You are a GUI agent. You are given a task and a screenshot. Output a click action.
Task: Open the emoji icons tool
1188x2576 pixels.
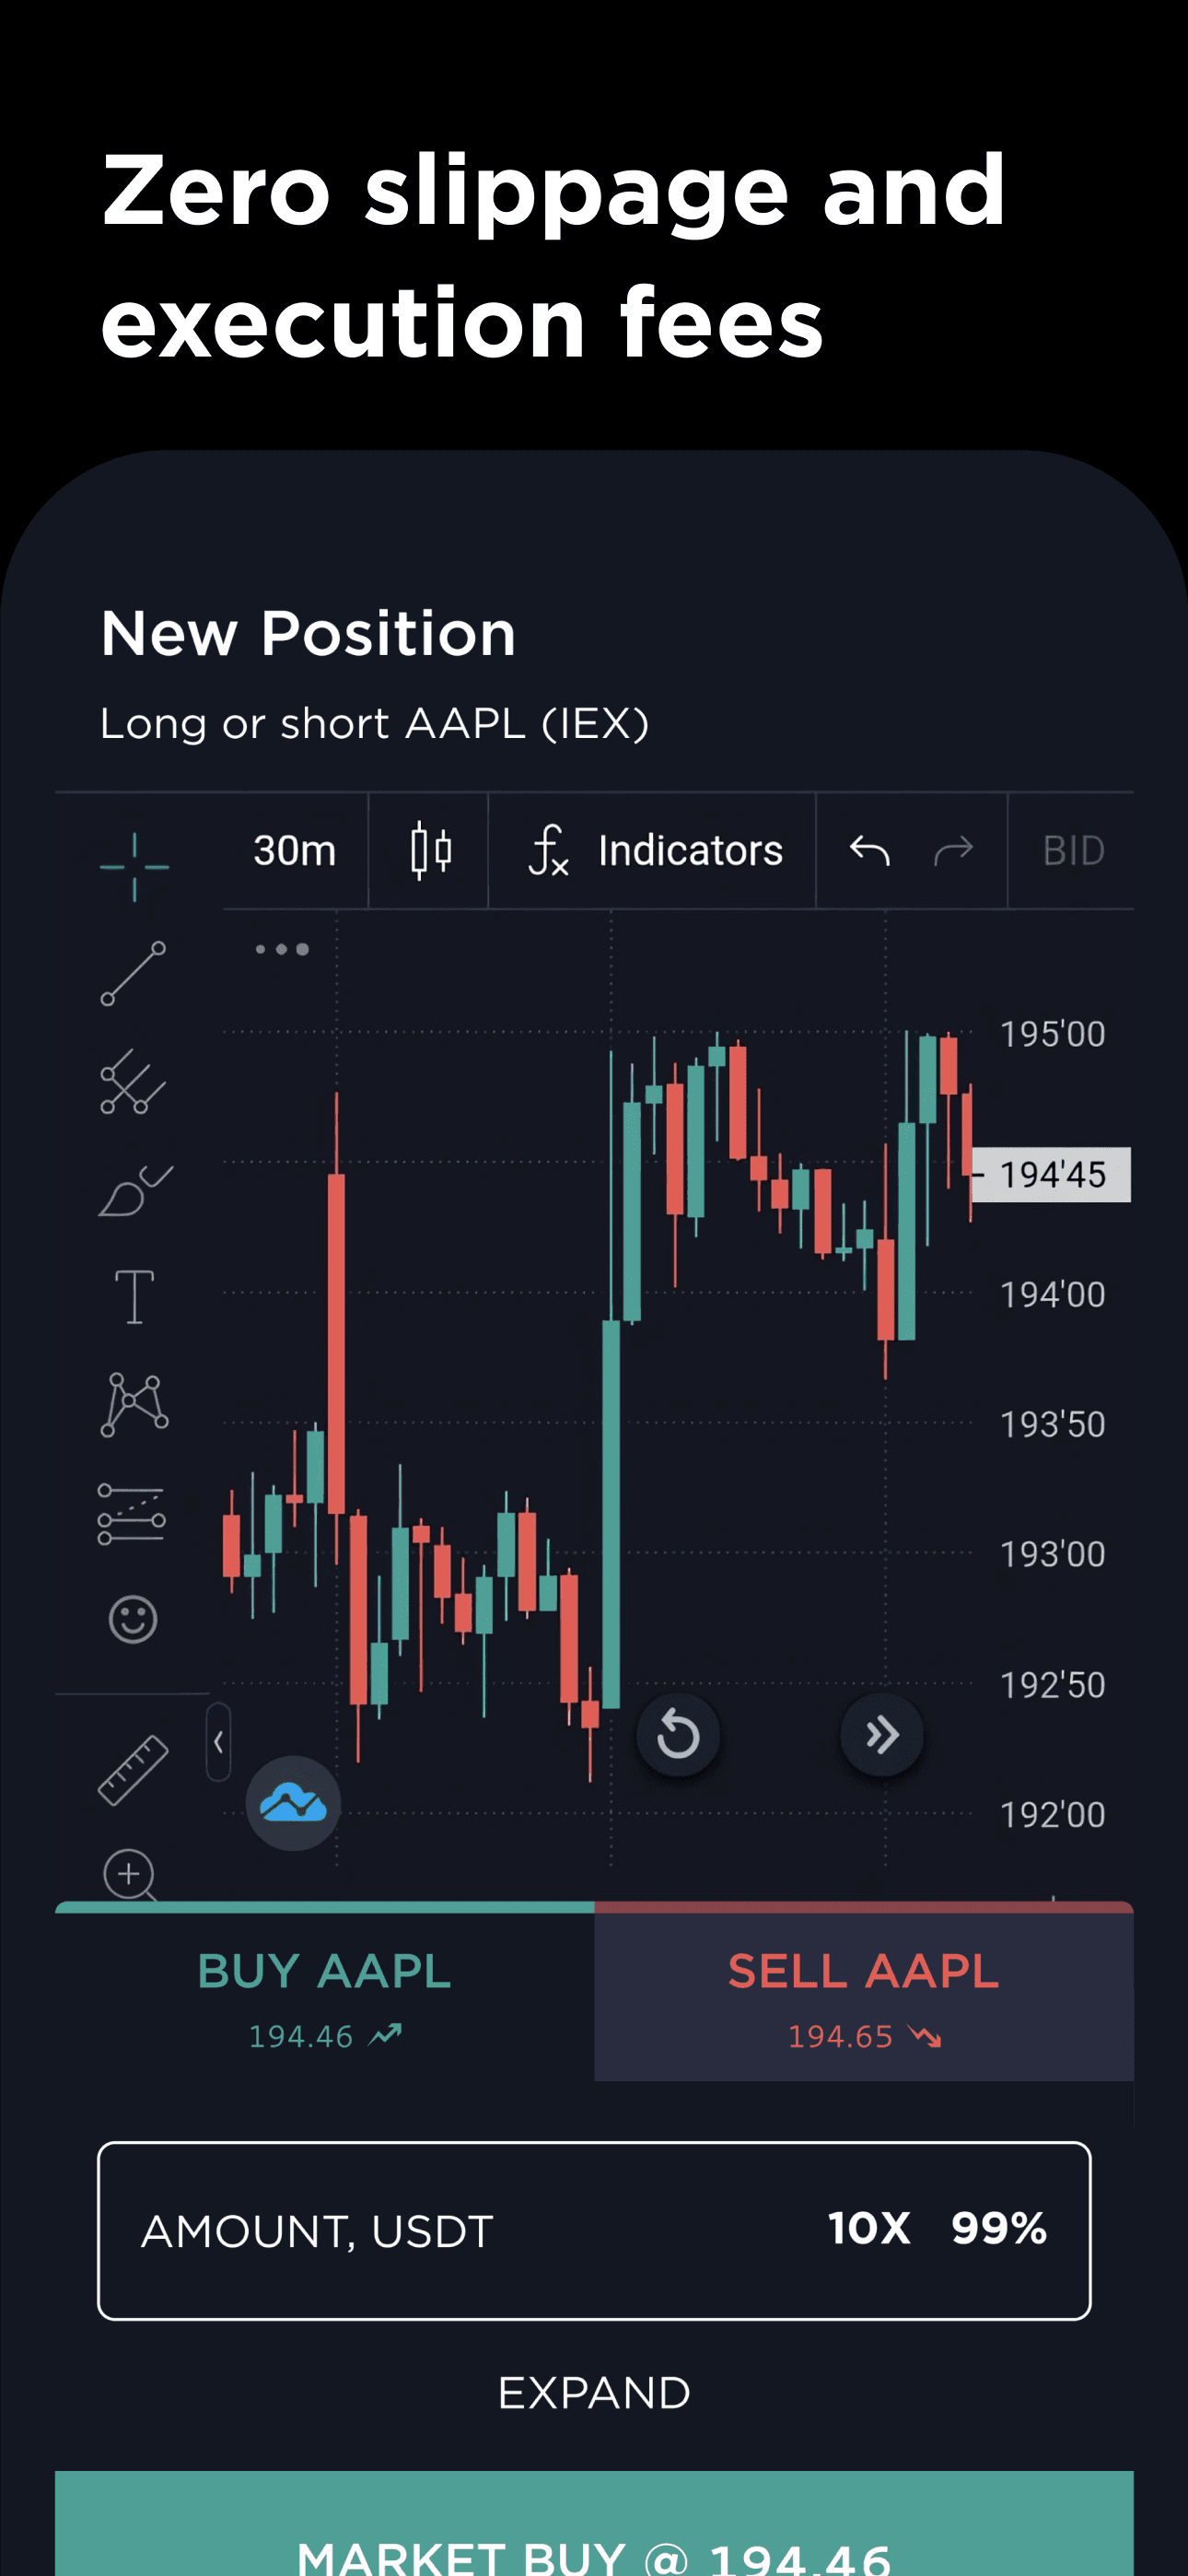133,1618
